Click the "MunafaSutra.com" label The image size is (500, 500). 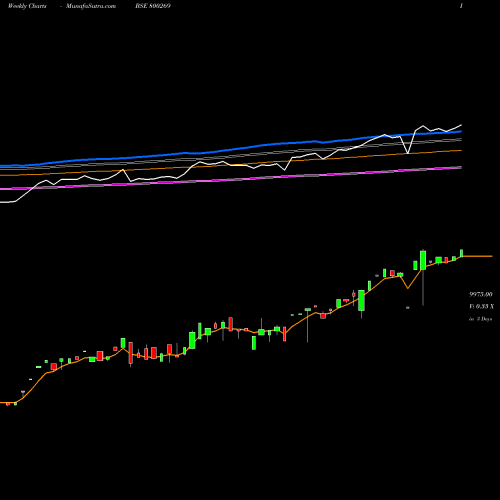[x=91, y=6]
